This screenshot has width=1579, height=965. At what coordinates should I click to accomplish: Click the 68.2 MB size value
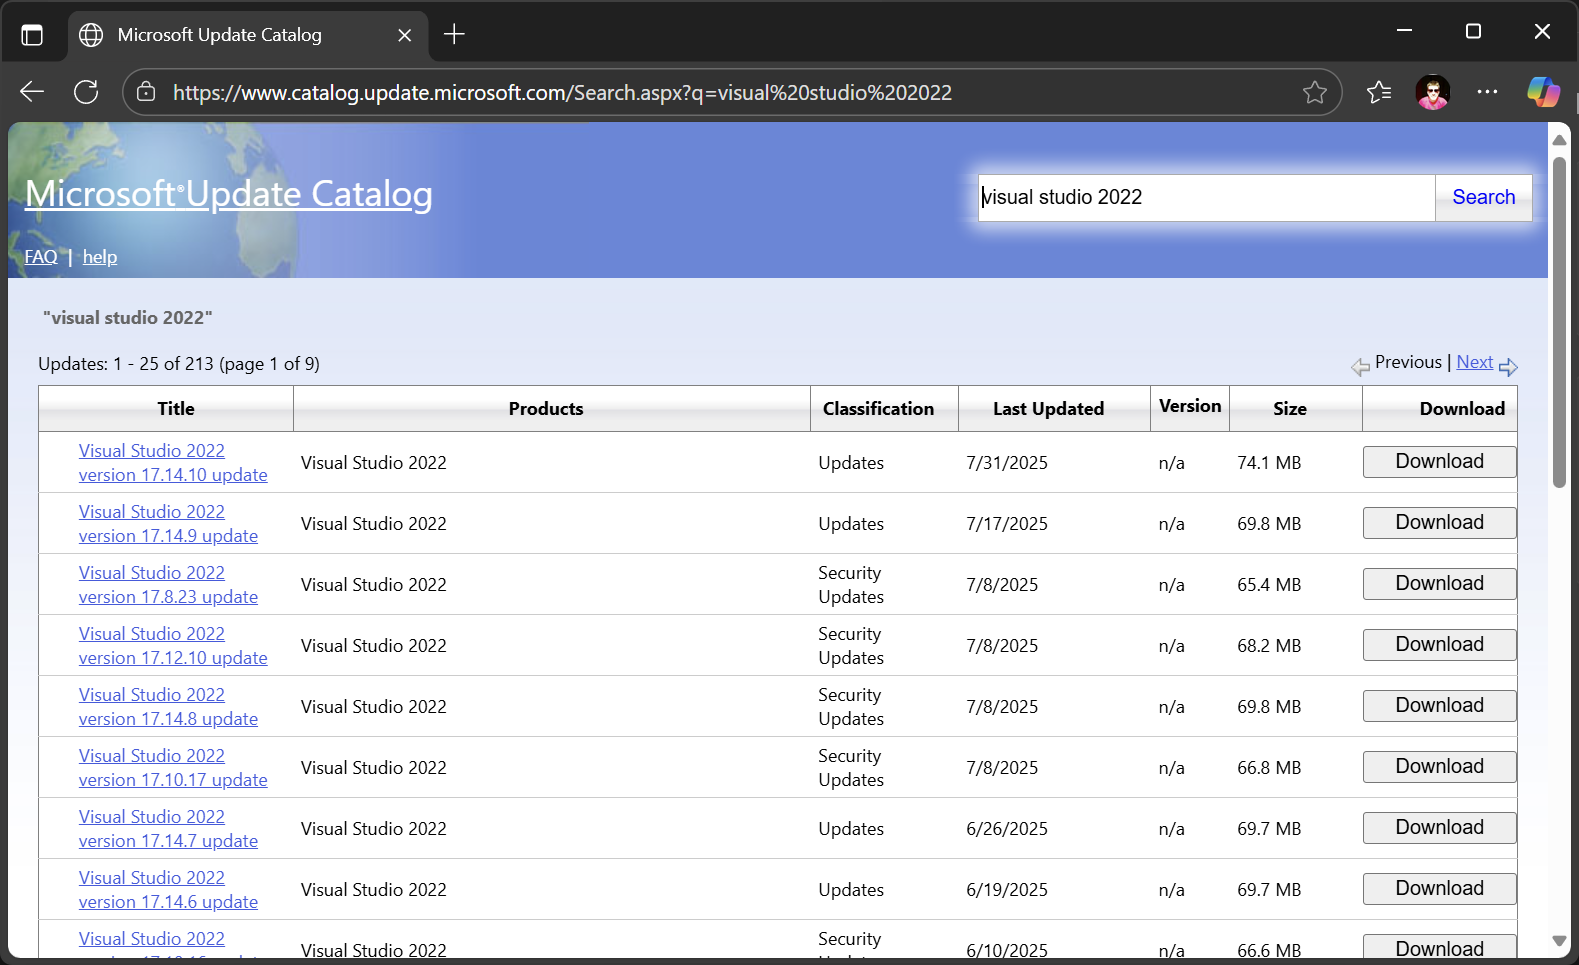coord(1269,646)
